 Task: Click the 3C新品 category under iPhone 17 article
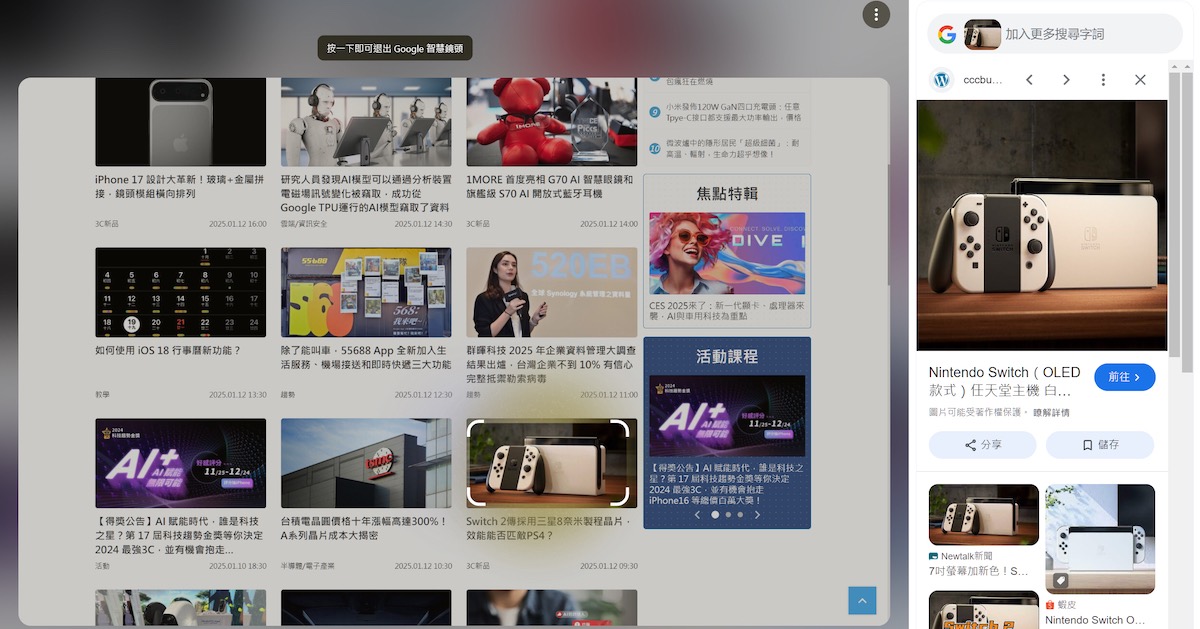coord(107,224)
